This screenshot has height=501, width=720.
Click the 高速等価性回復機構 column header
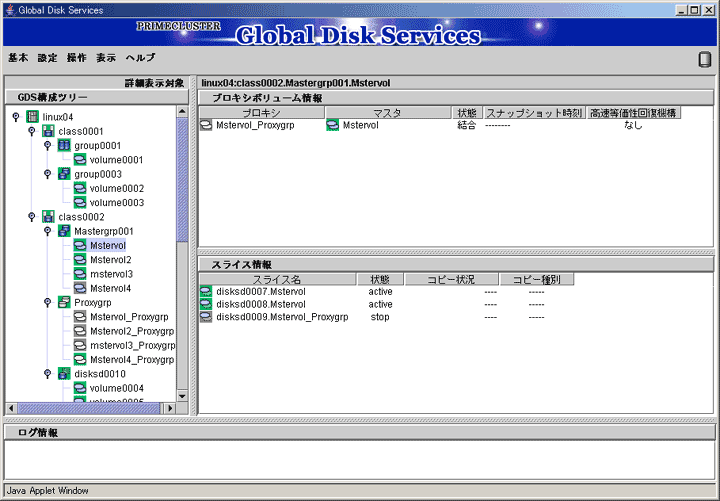tap(633, 113)
